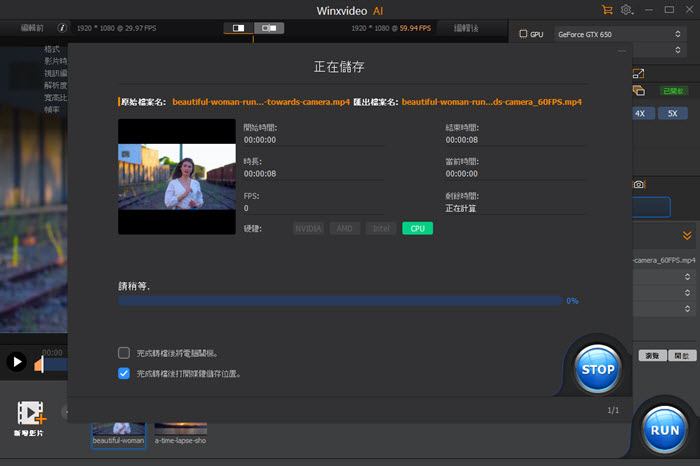Open the dropdown below the GPU selector

(x=678, y=50)
